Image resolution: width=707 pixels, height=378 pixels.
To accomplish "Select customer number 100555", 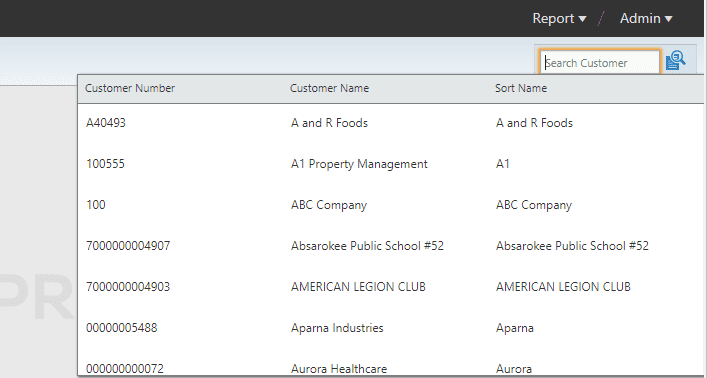I will (105, 164).
